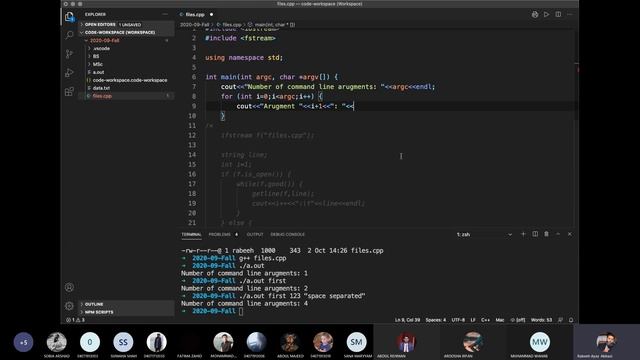
Task: Change the C++ language mode
Action: click(x=485, y=320)
